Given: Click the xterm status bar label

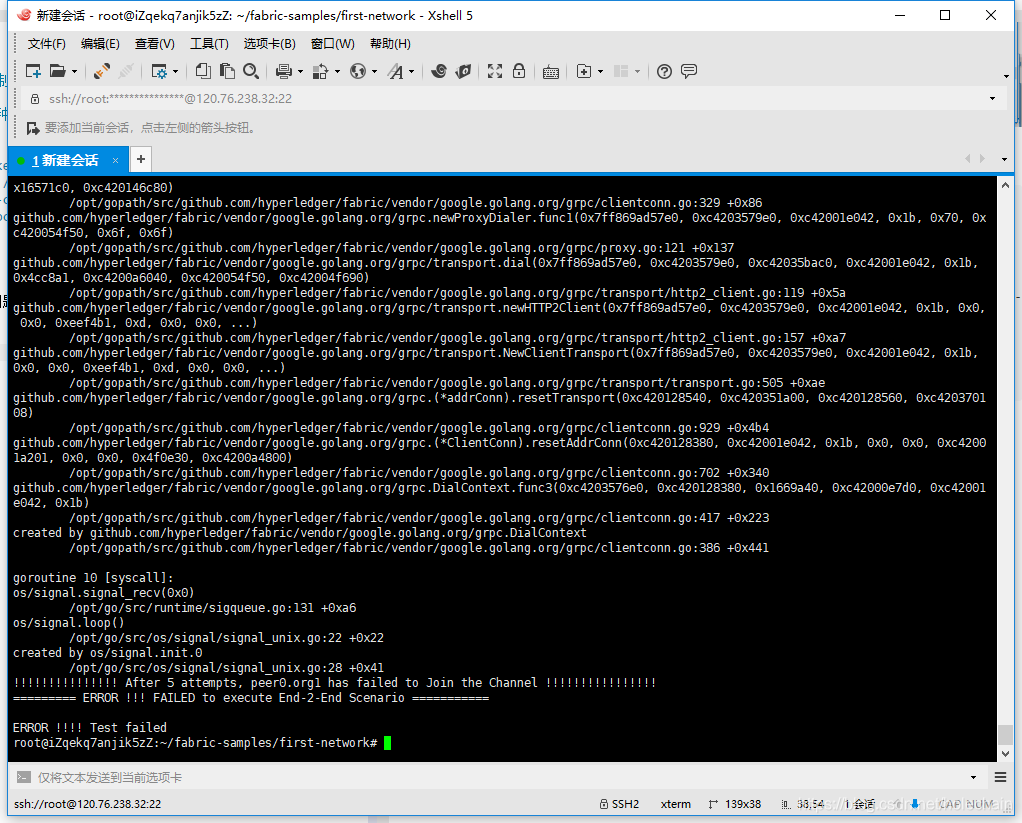Looking at the screenshot, I should 675,804.
